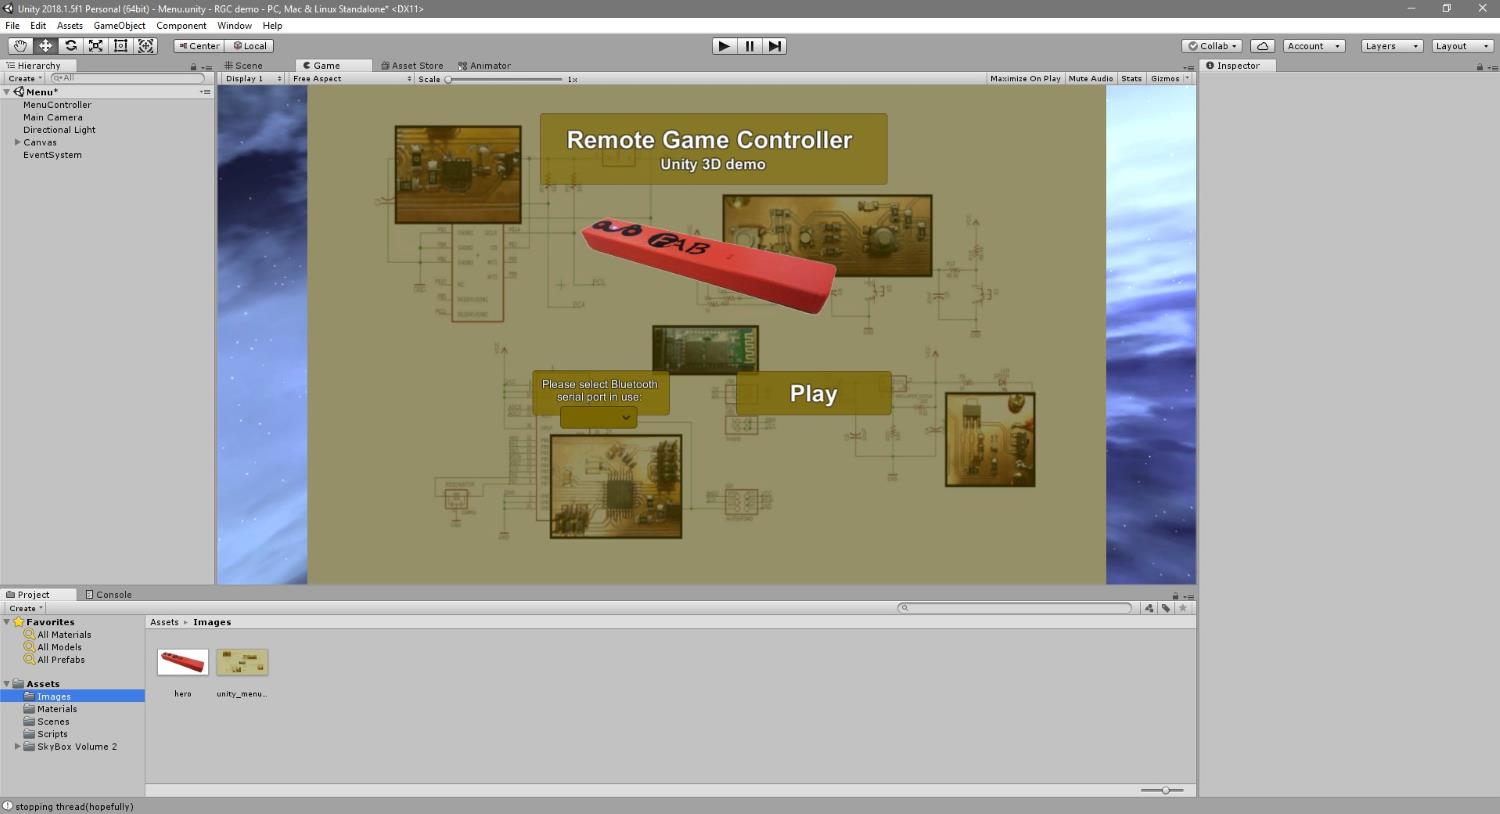Image resolution: width=1500 pixels, height=814 pixels.
Task: Lock the Project panel
Action: (x=1175, y=596)
